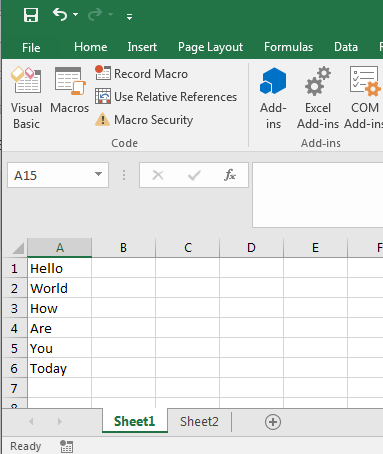Open the Excel Add-ins manager
The height and width of the screenshot is (454, 383).
coord(318,98)
